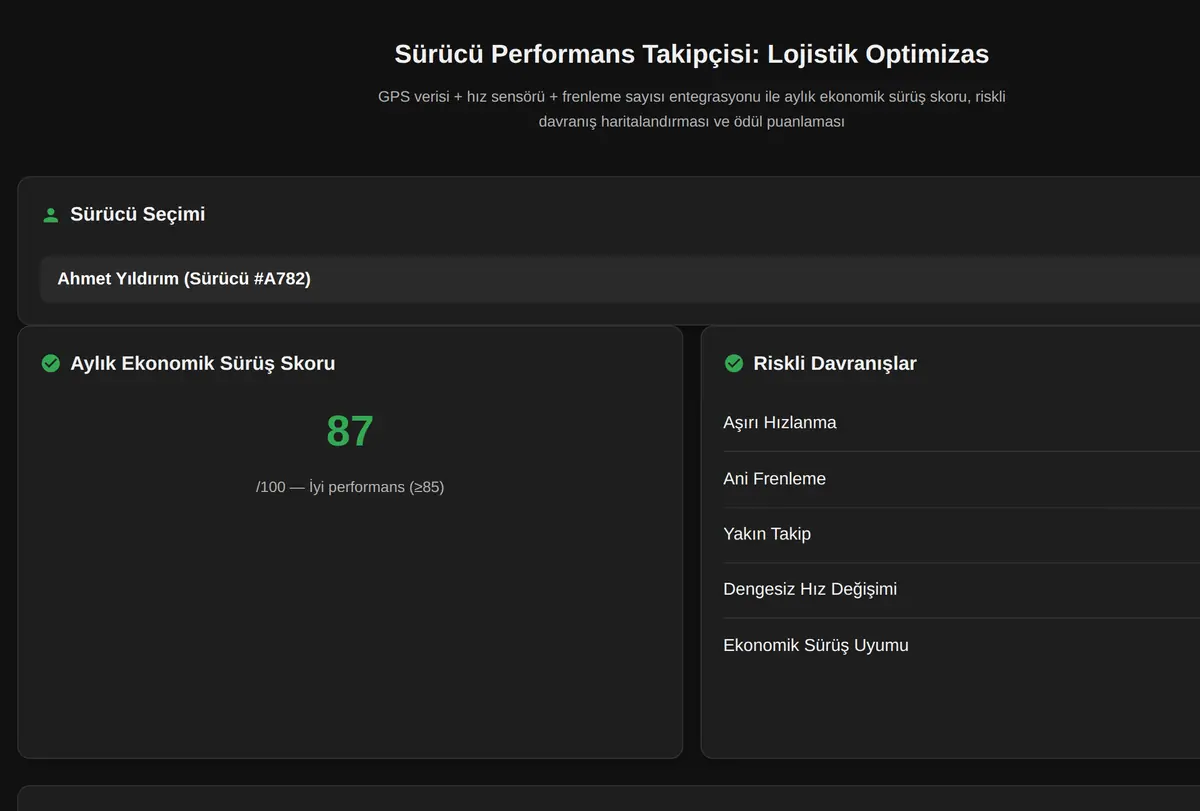Click the Aylık Ekonomik Sürüş Skoru heading
The width and height of the screenshot is (1200, 811).
pos(203,363)
